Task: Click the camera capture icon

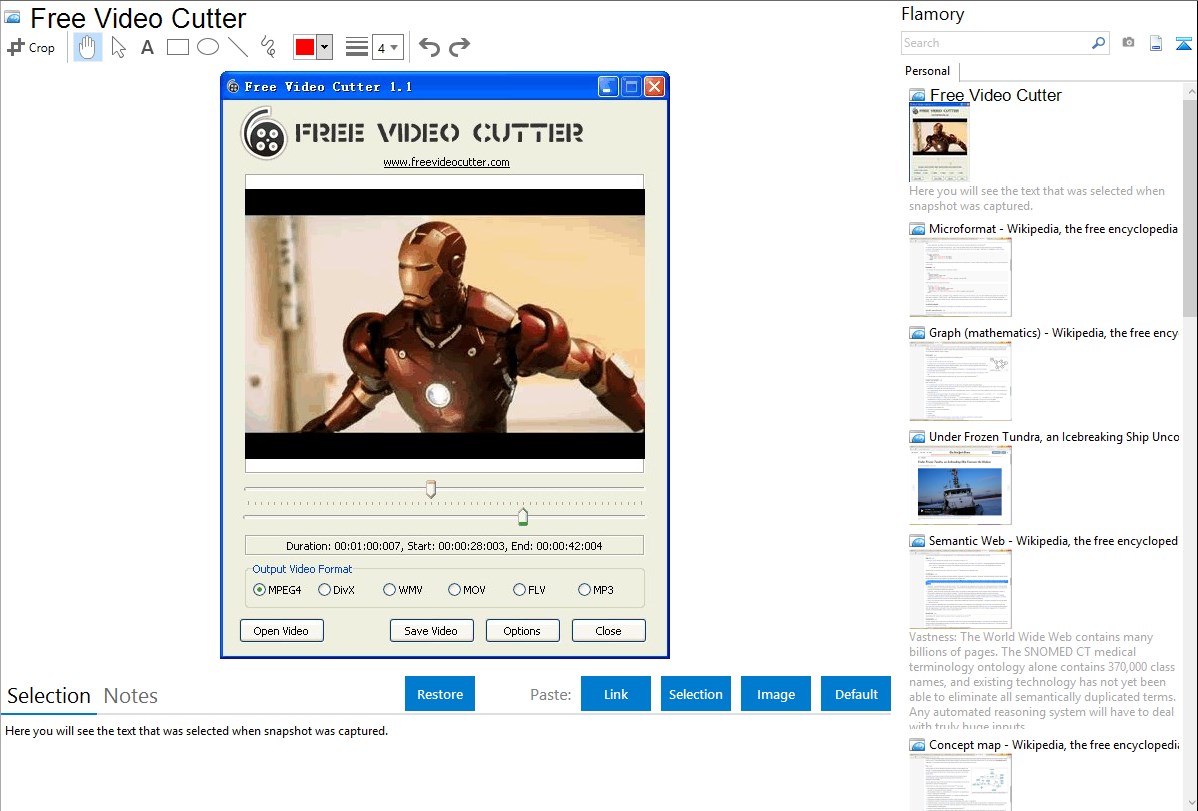Action: pos(1128,43)
